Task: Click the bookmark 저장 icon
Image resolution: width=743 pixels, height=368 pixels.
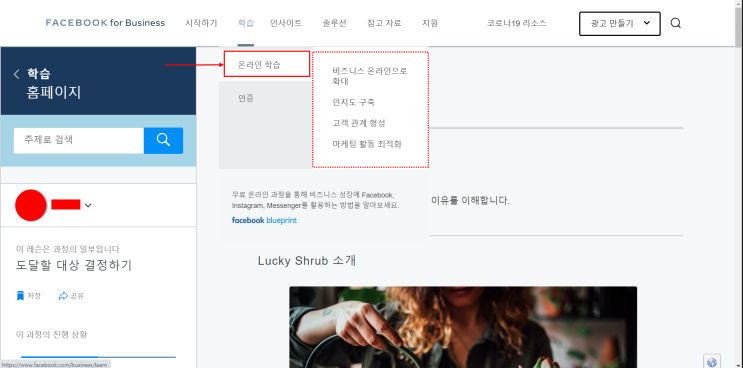Action: pos(20,296)
